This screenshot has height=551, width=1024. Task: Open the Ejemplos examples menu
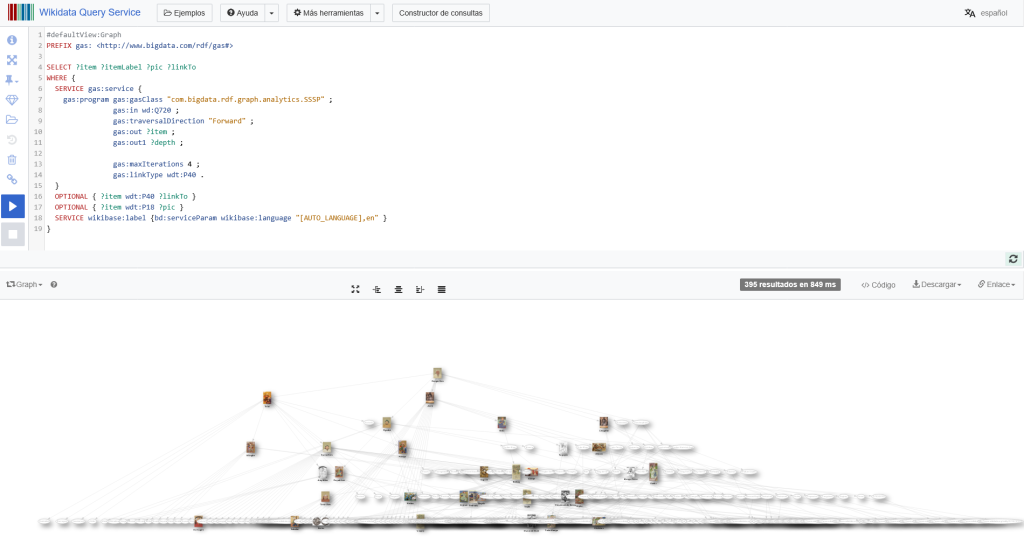(184, 13)
